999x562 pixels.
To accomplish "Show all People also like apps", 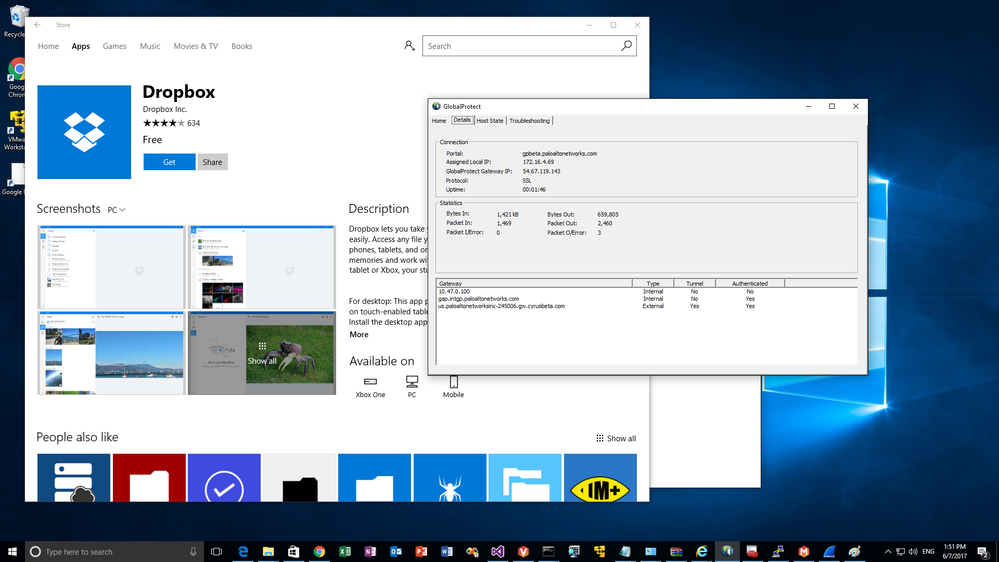I will (x=616, y=438).
